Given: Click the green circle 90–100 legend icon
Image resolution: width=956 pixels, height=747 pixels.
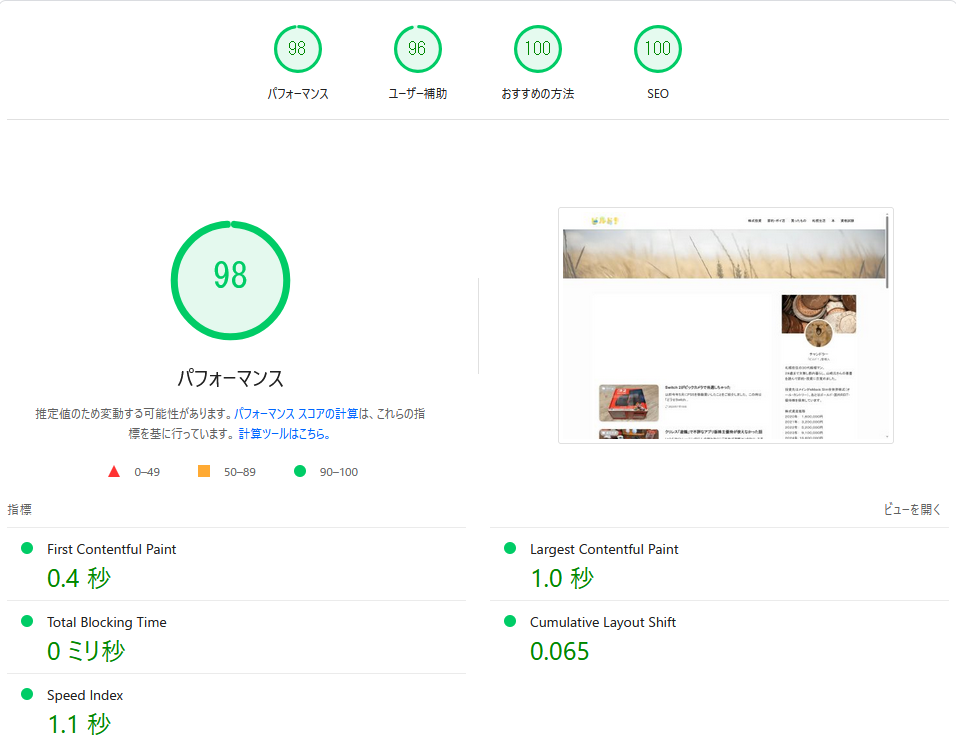Looking at the screenshot, I should pos(300,471).
